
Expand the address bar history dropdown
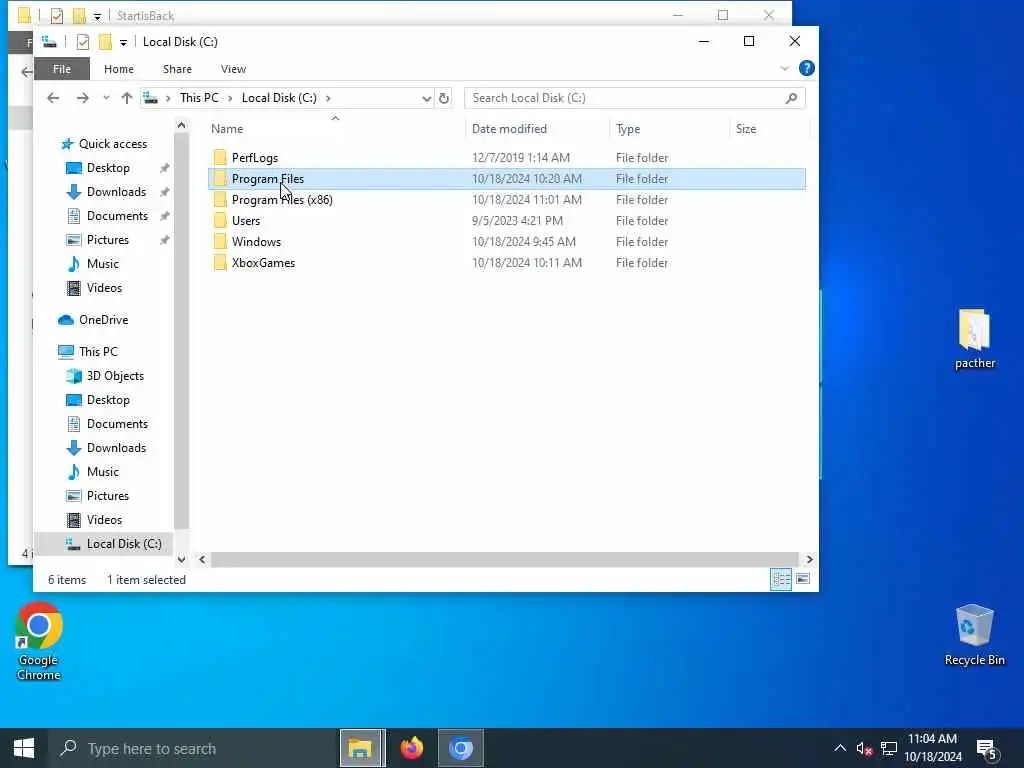(426, 98)
